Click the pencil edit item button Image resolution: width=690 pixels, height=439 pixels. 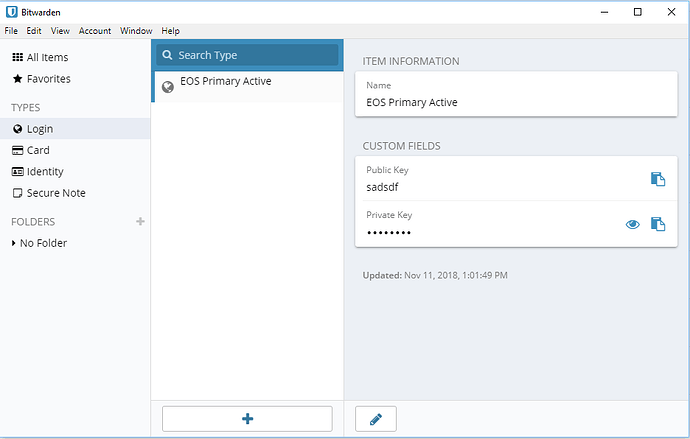tap(376, 419)
